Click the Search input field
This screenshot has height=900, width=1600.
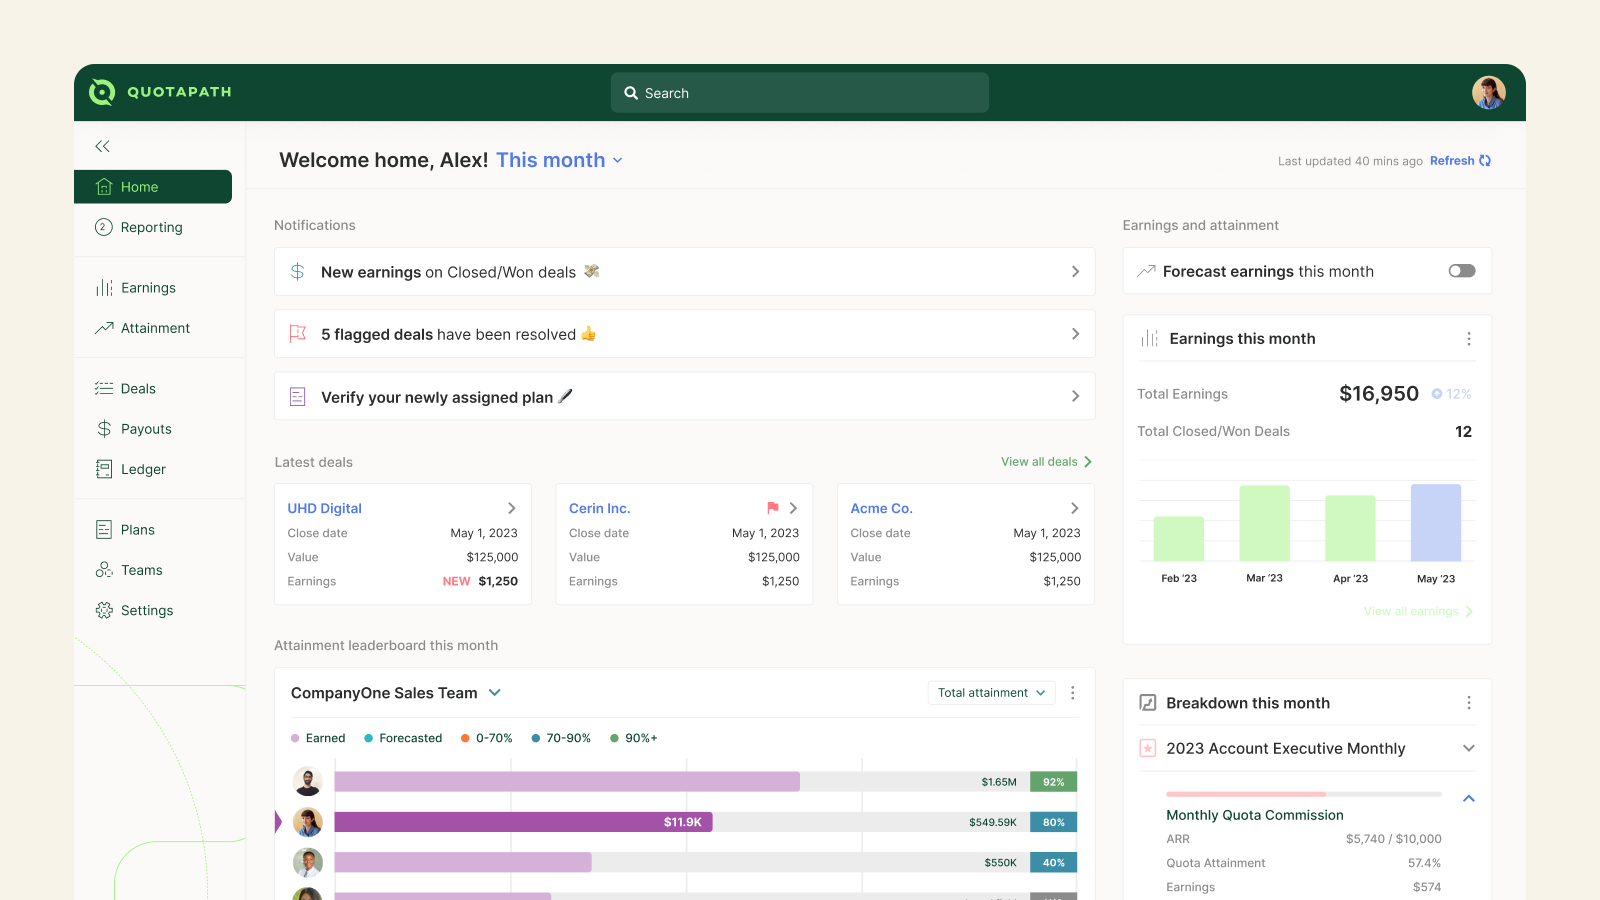800,93
